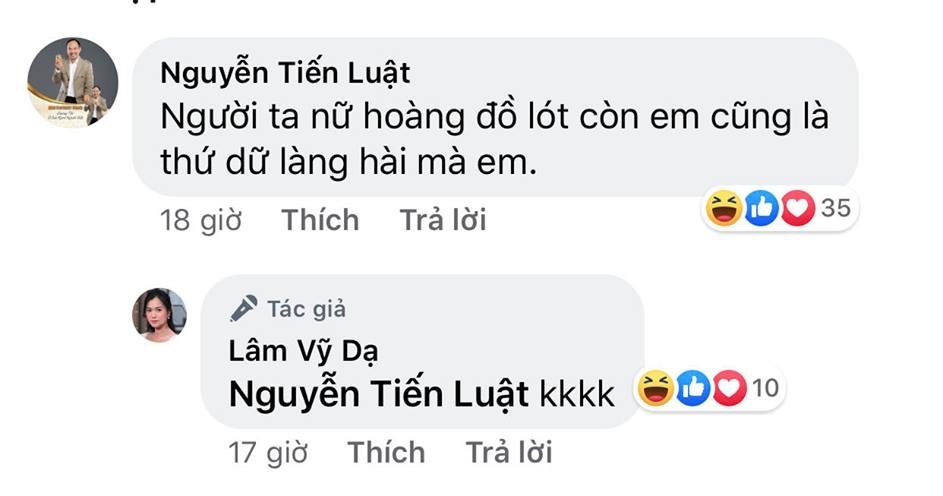Open the tagged Nguyễn Tiến Luật mention in reply
The height and width of the screenshot is (496, 943).
coord(379,395)
